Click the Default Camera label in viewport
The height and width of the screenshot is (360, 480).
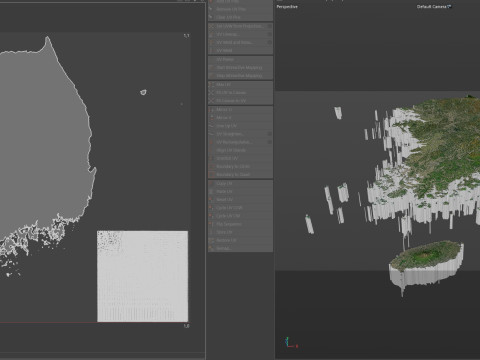coord(434,7)
